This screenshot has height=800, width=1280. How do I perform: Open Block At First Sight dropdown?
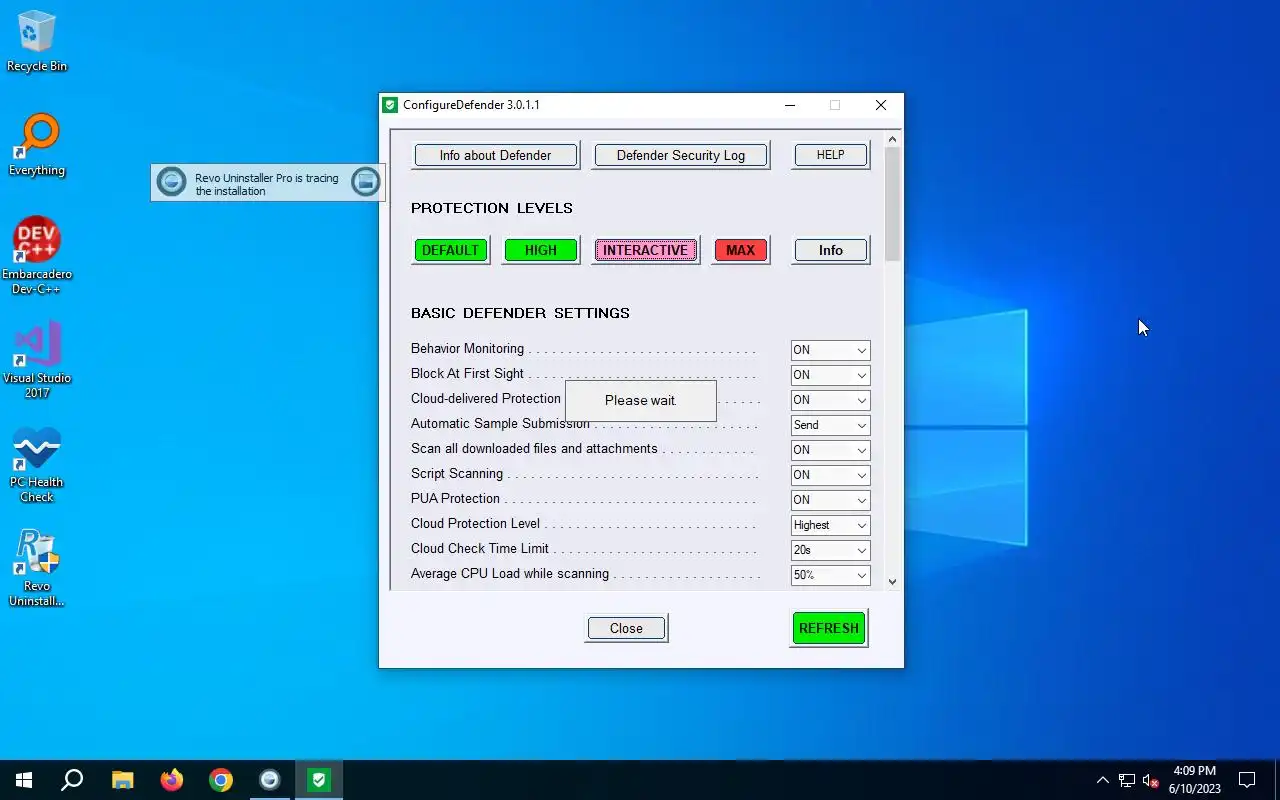pos(830,375)
